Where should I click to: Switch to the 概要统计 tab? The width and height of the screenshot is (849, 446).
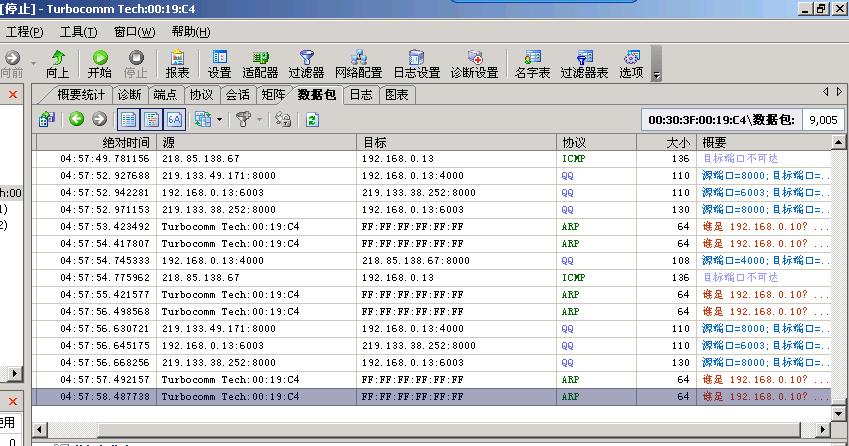pyautogui.click(x=81, y=95)
